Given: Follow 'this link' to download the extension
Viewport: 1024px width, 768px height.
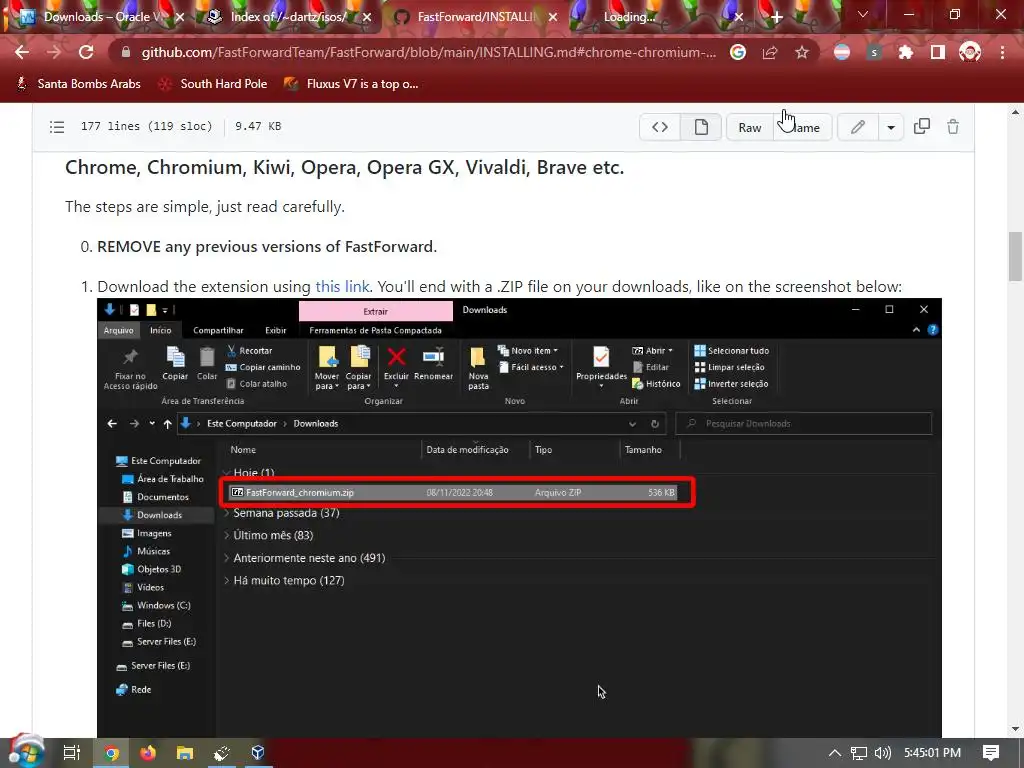Looking at the screenshot, I should [x=342, y=287].
